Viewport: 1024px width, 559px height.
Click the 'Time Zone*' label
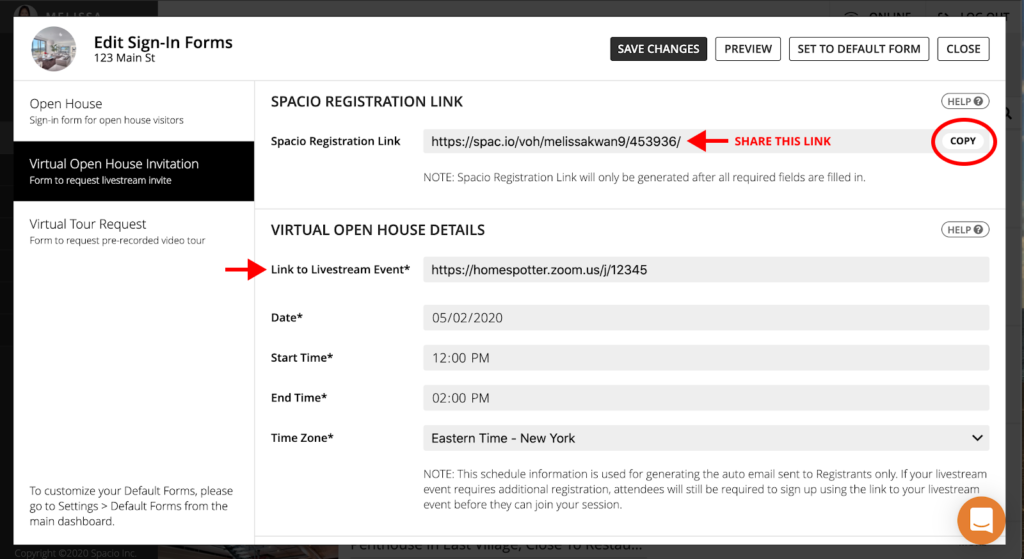coord(302,438)
